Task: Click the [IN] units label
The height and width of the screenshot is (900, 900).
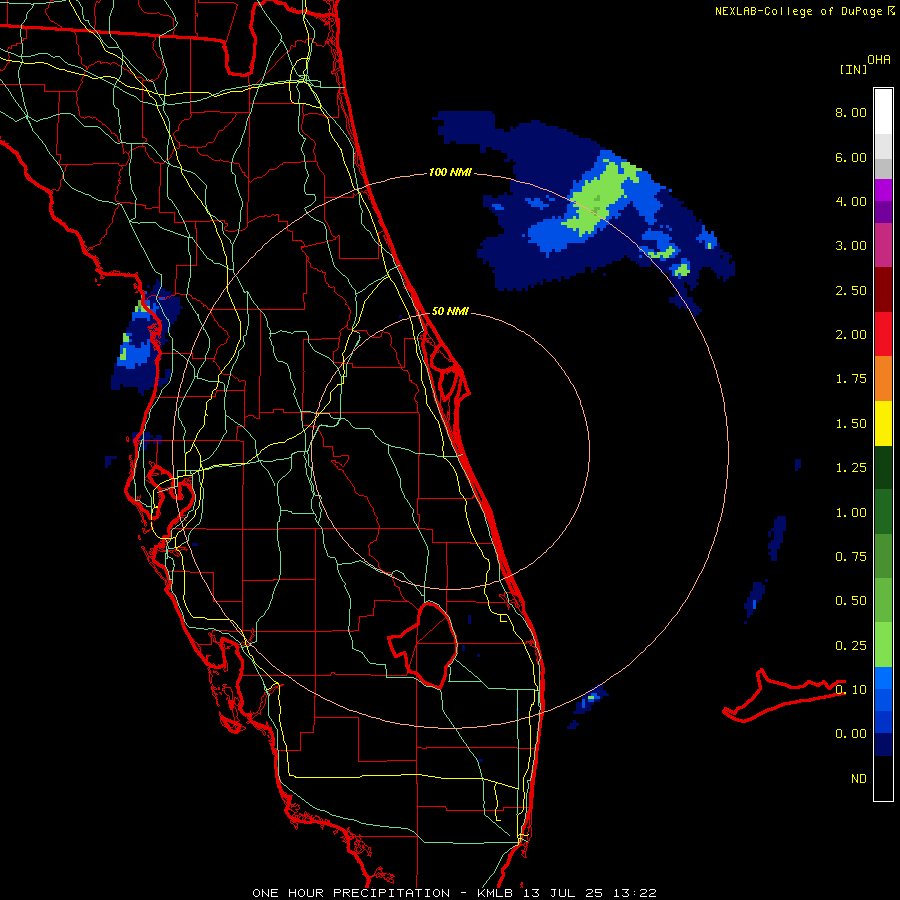Action: 853,69
